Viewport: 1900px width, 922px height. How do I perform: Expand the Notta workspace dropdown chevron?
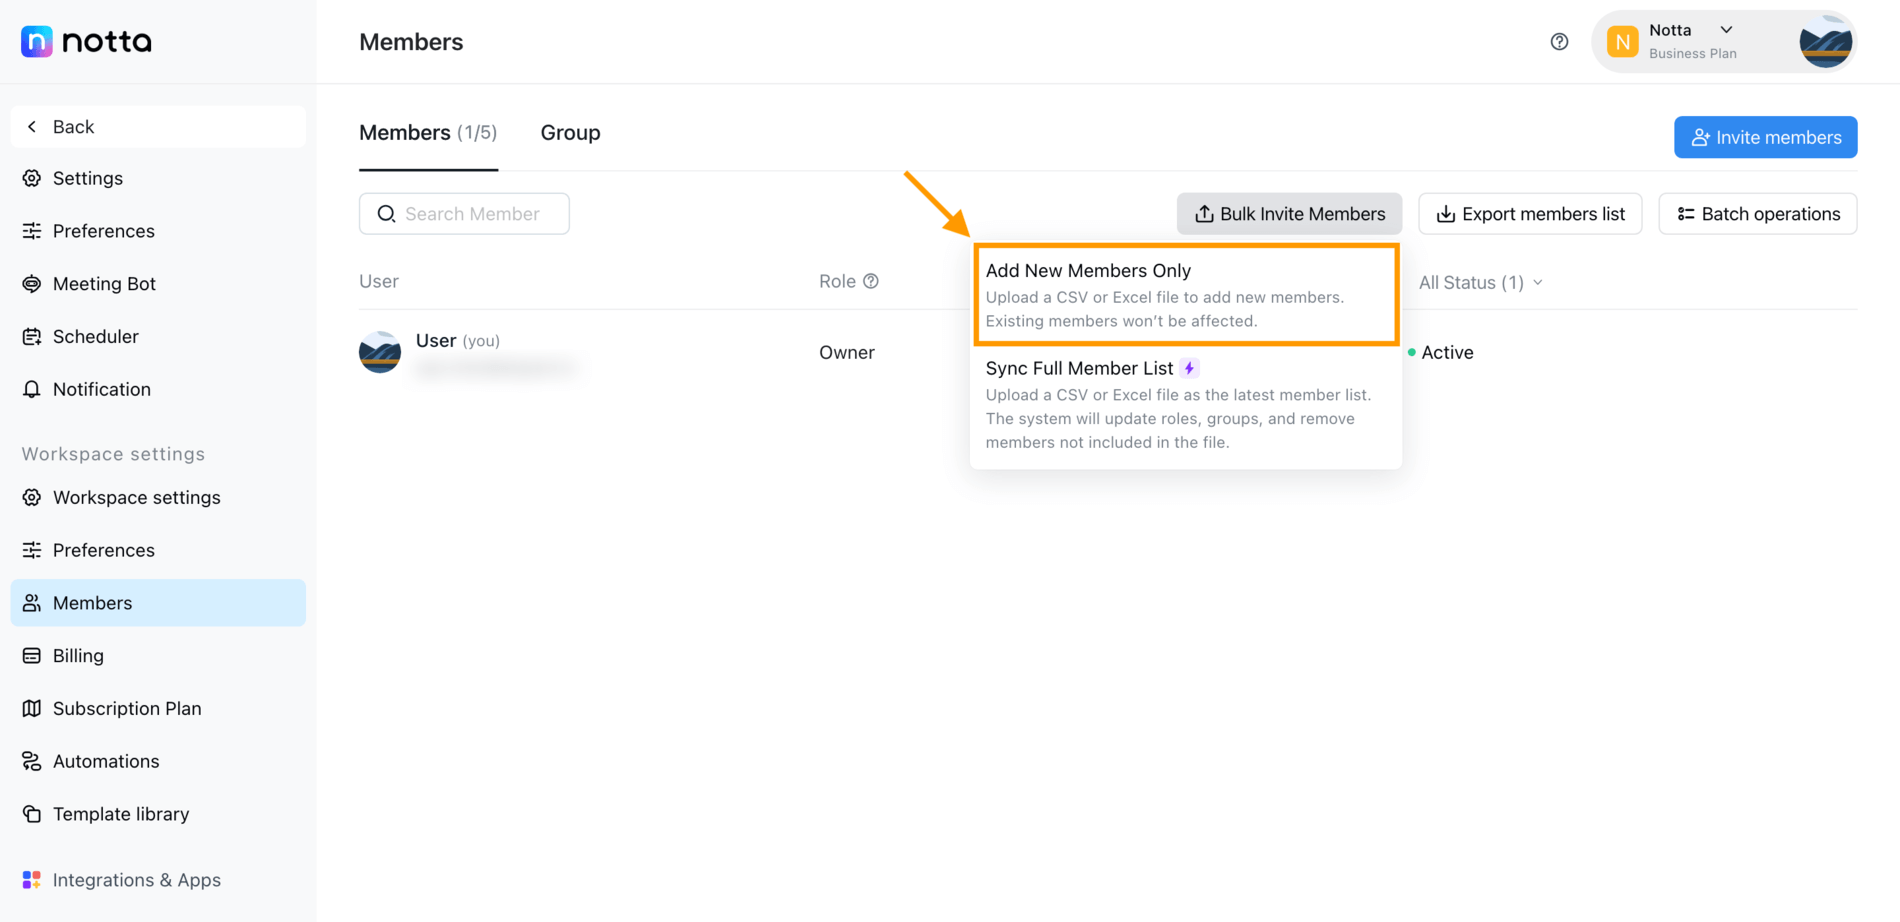point(1726,30)
